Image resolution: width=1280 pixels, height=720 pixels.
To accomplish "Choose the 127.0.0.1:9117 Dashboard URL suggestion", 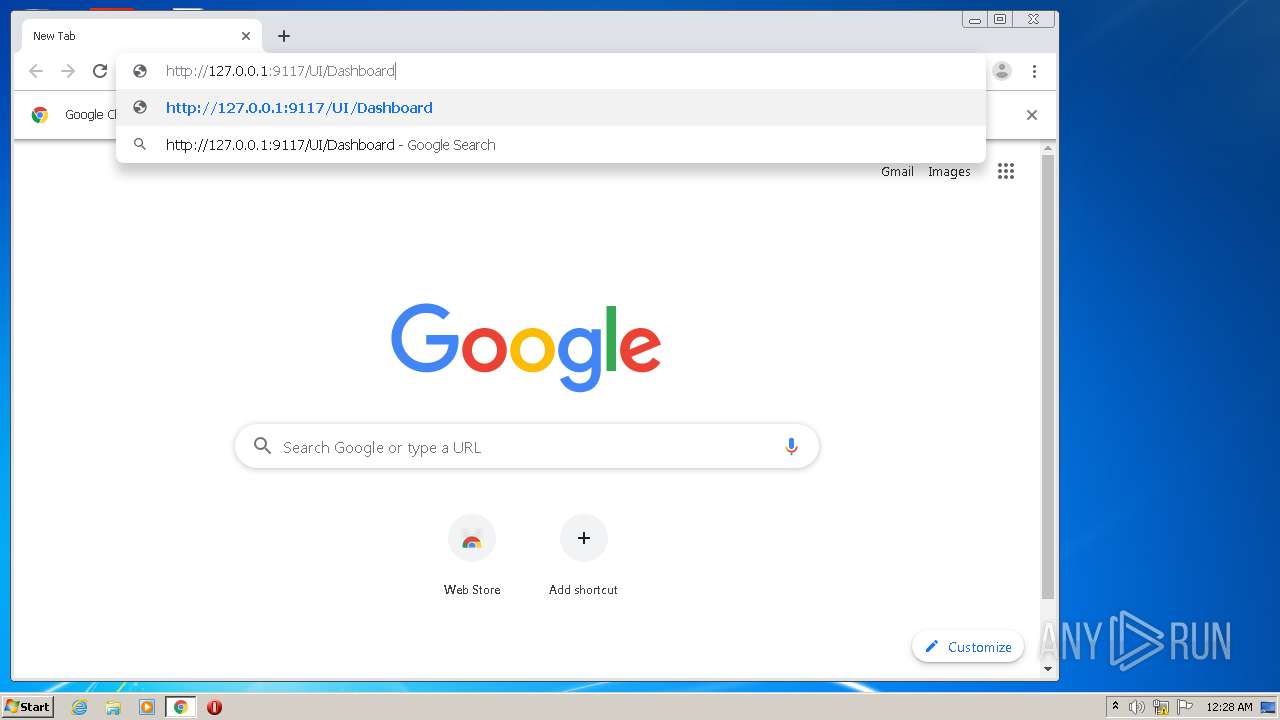I will point(551,108).
